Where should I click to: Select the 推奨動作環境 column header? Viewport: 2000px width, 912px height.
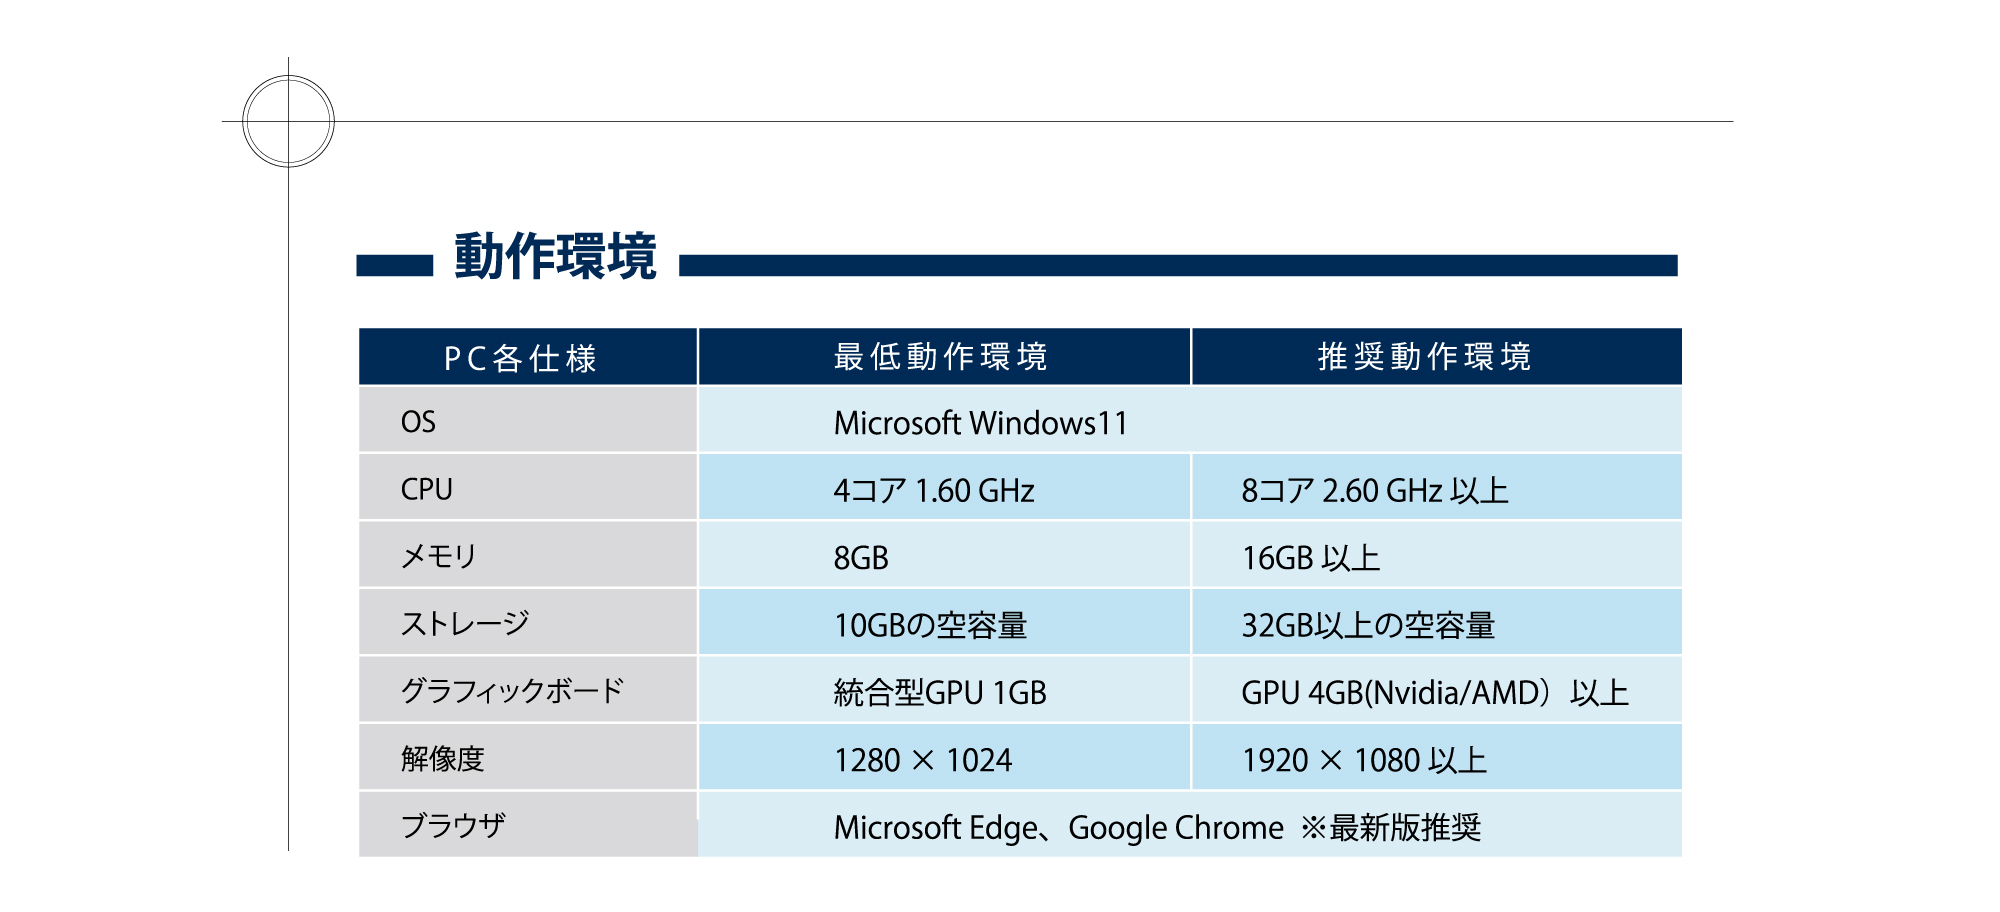coord(1424,357)
